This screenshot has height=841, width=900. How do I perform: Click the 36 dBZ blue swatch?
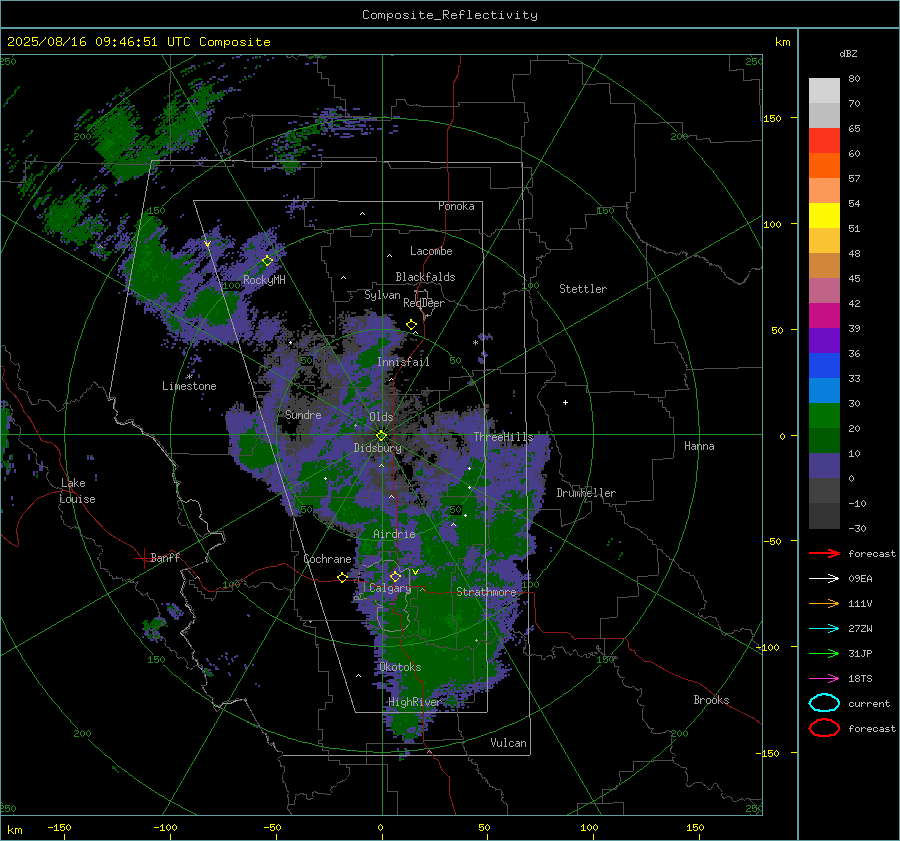pyautogui.click(x=824, y=366)
